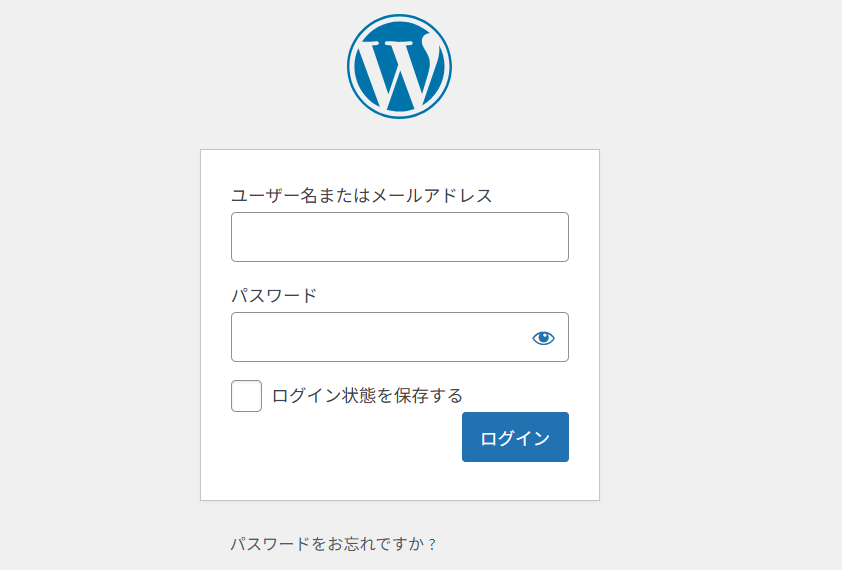
Task: Select the username or email text box
Action: point(400,237)
